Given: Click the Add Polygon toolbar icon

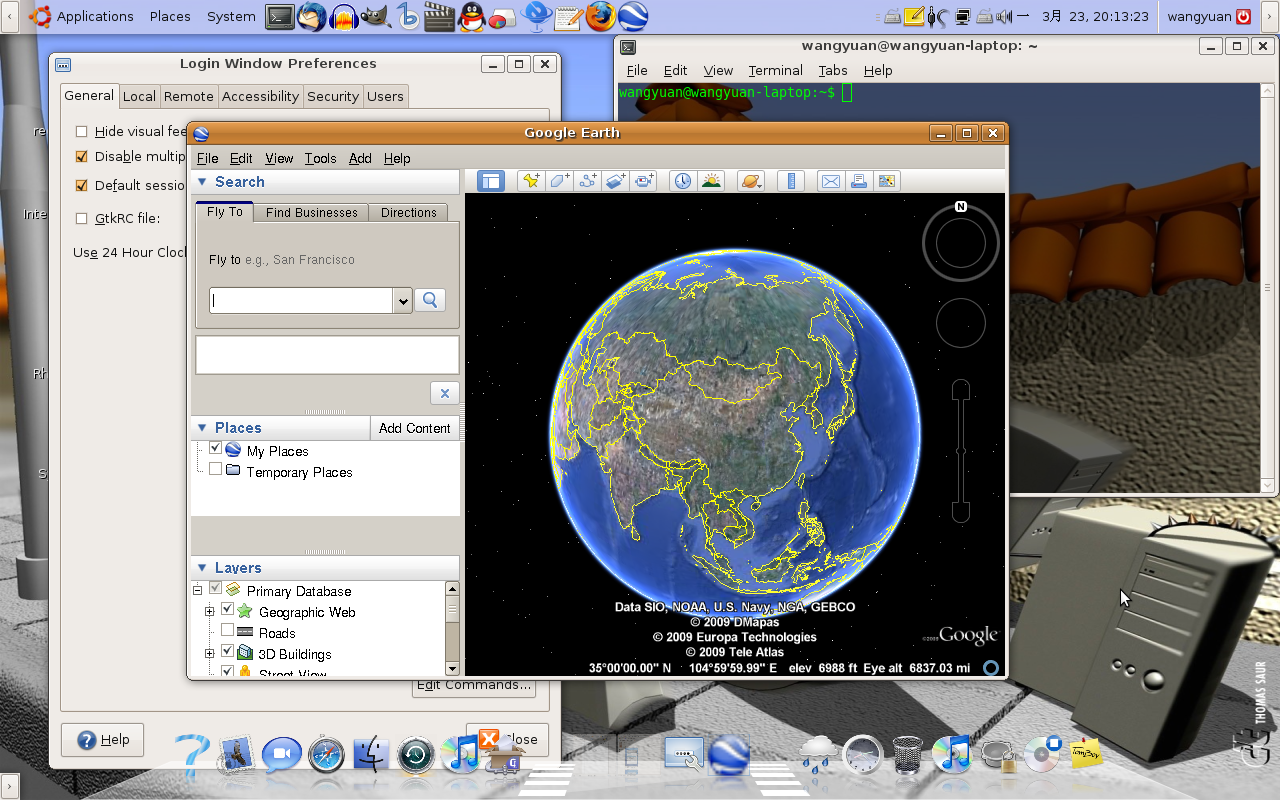Looking at the screenshot, I should click(x=559, y=181).
